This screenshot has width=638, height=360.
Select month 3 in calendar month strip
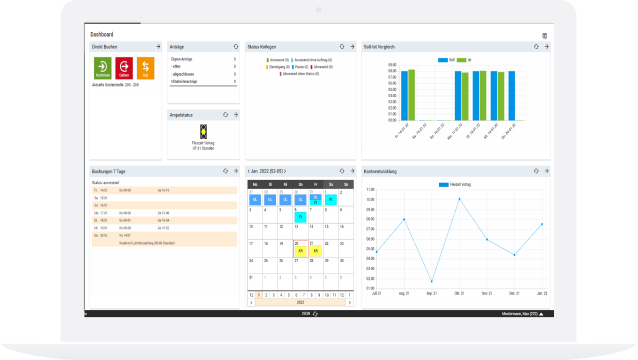tap(274, 295)
